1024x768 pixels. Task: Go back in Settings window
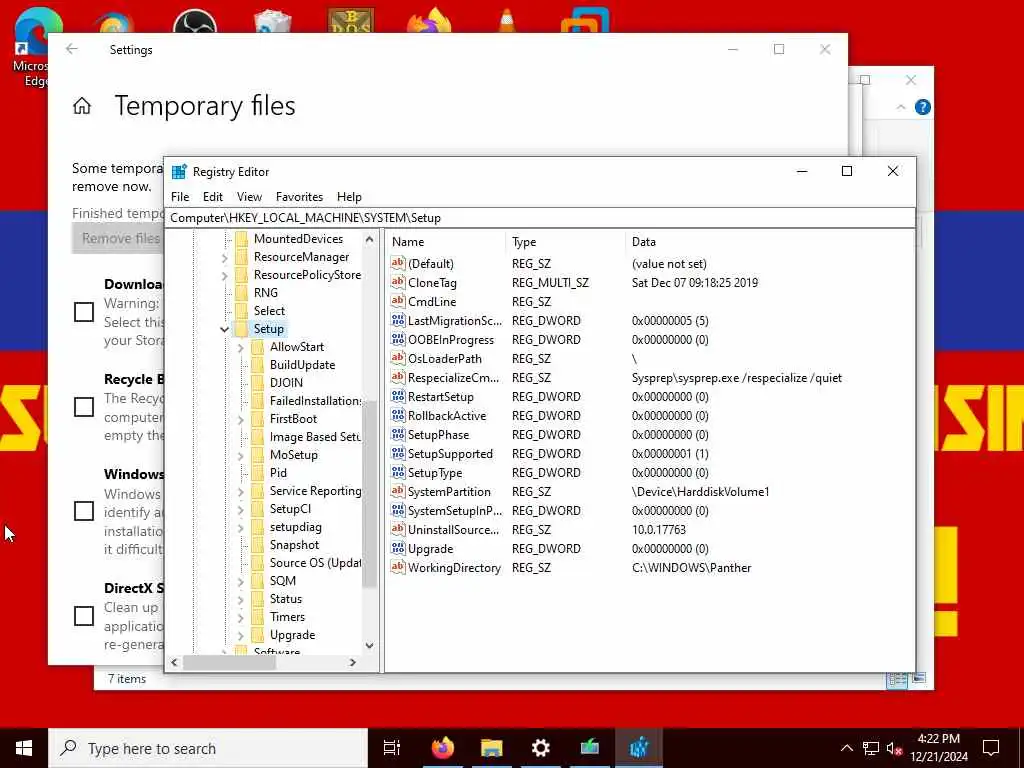(x=72, y=49)
